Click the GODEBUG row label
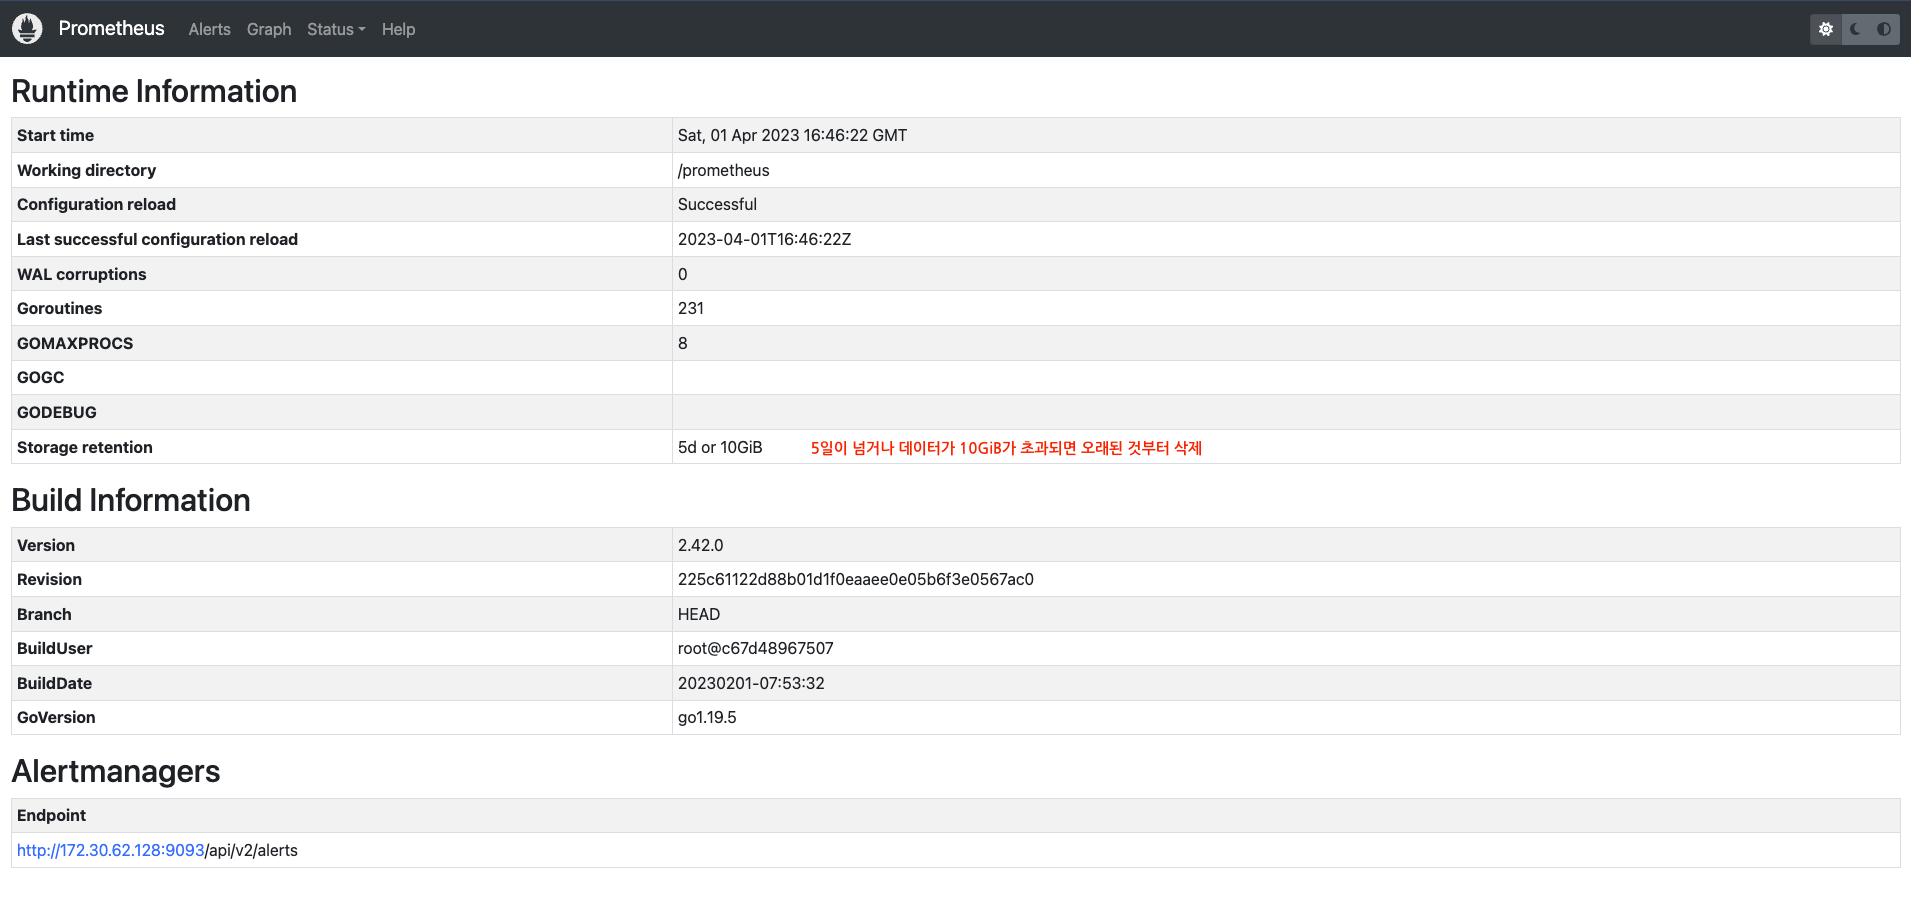Screen dimensions: 1911x902 click(x=57, y=413)
